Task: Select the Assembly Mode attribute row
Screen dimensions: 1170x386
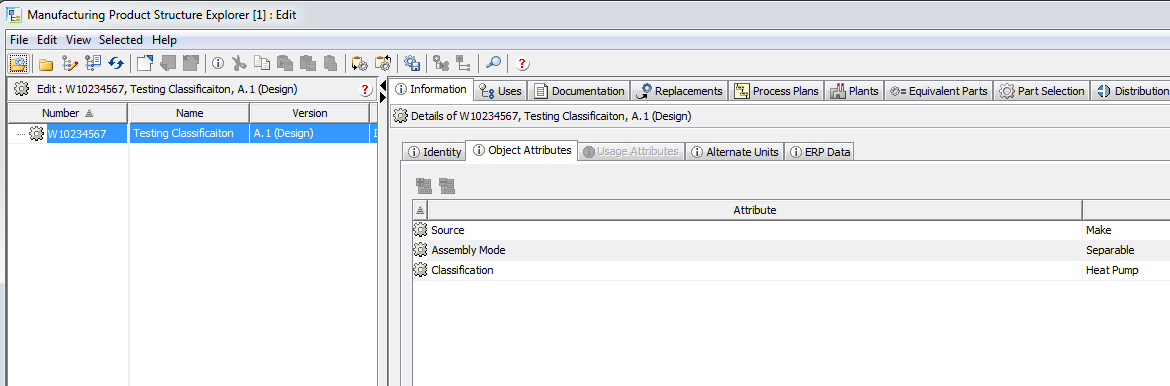Action: [x=791, y=251]
